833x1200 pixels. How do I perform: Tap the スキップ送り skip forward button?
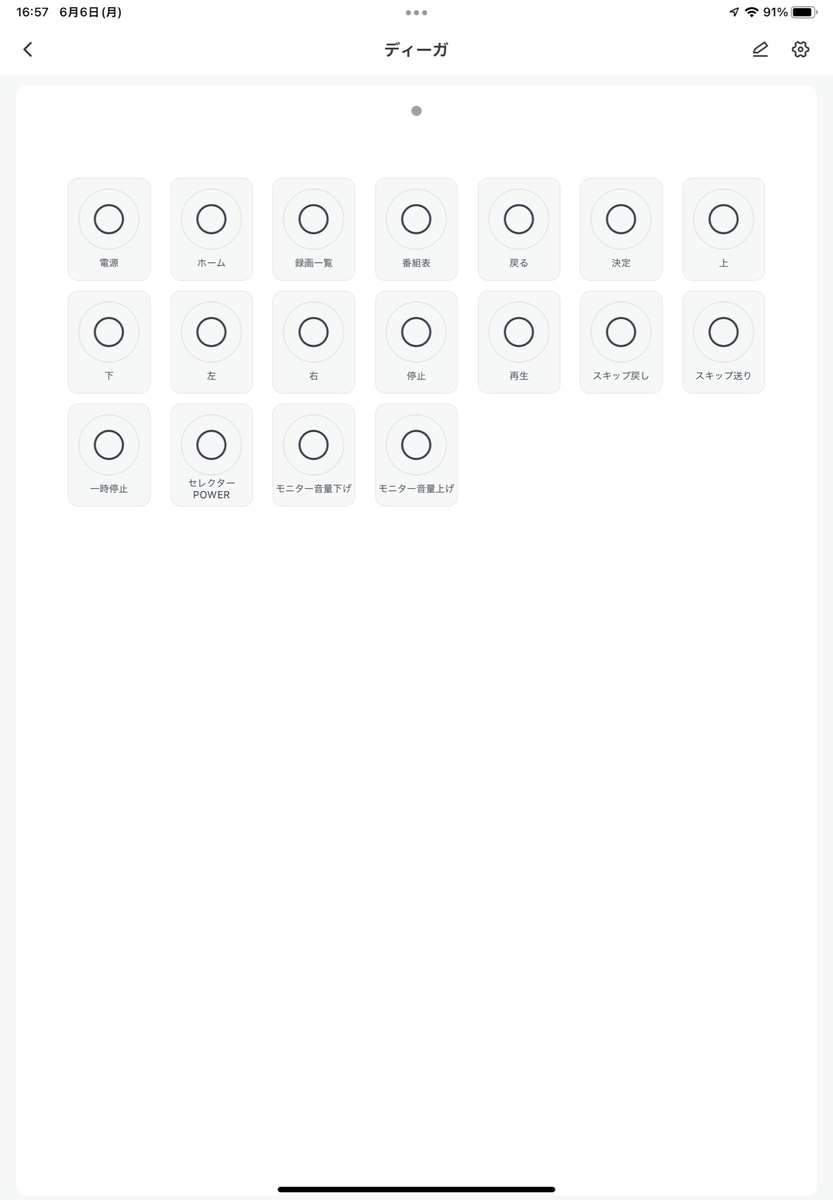coord(723,342)
